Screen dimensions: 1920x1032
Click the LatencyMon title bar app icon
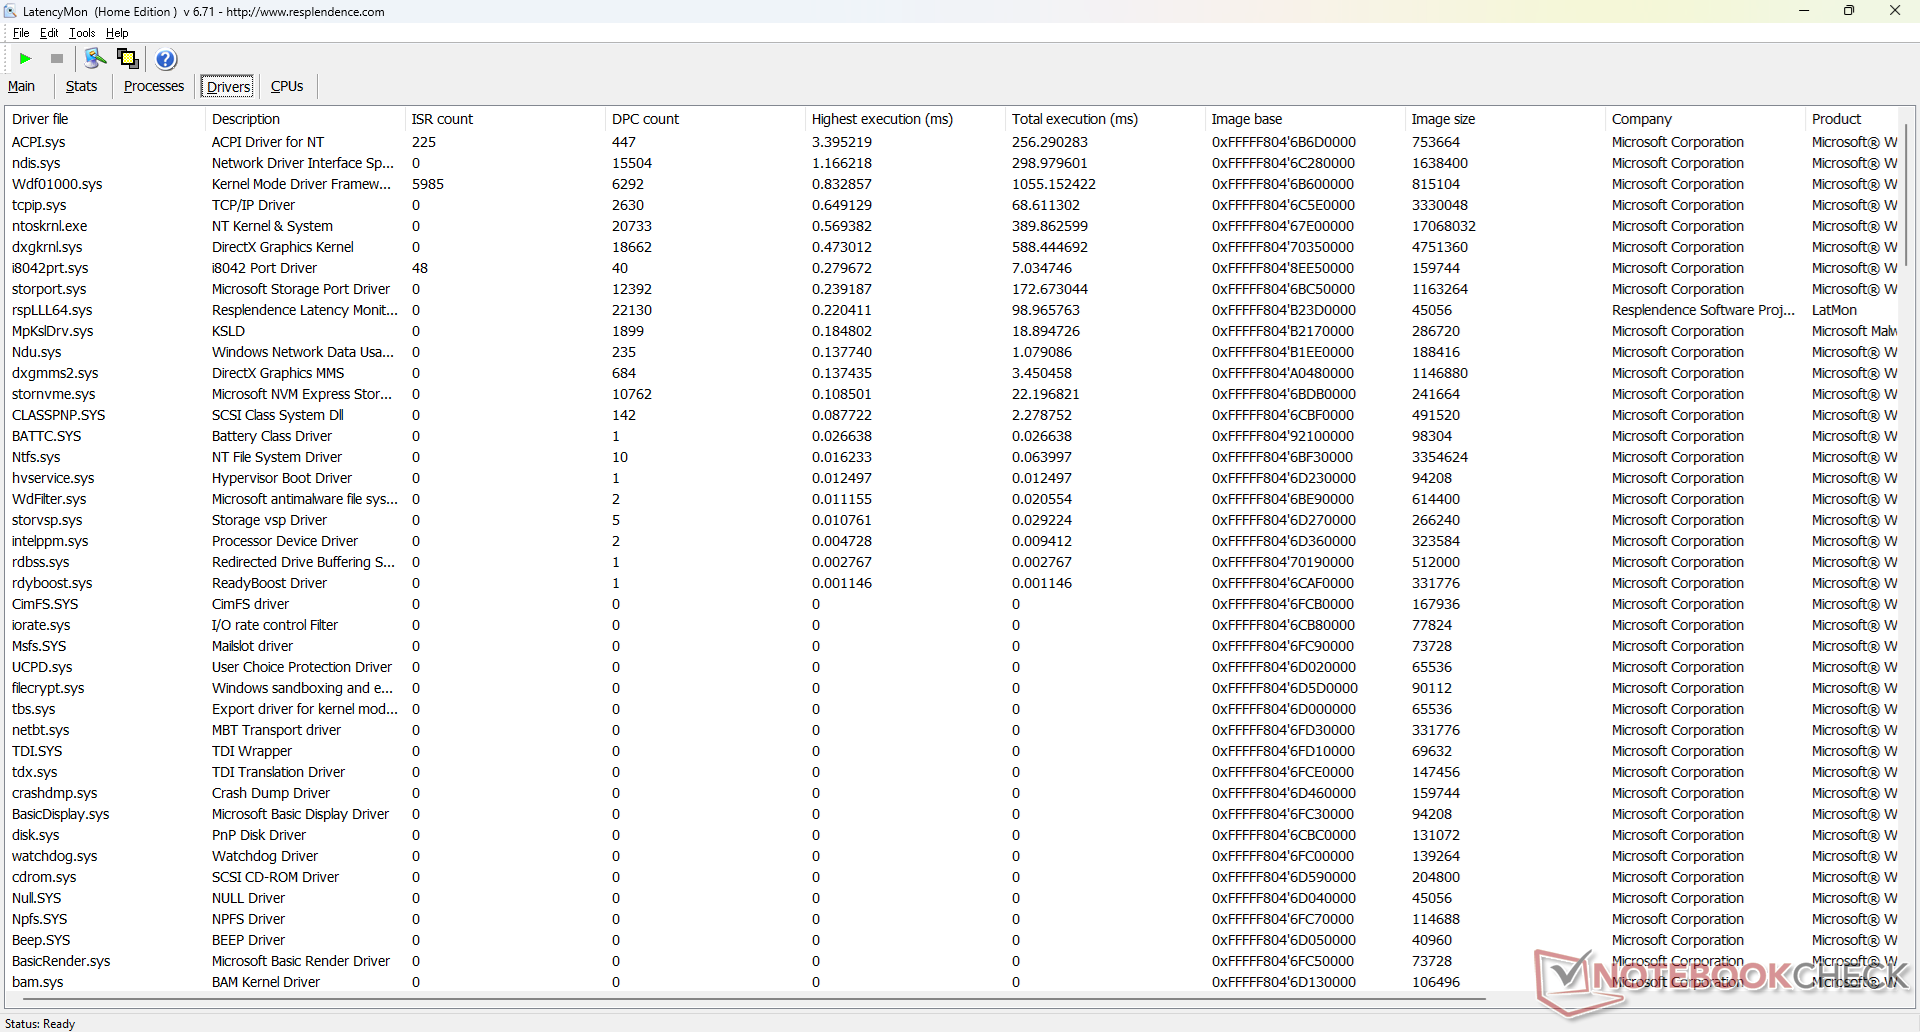tap(11, 11)
